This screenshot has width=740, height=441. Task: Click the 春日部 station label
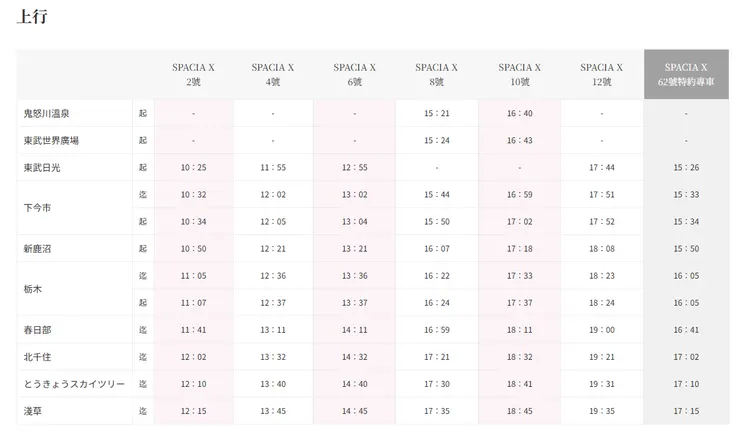coord(36,329)
